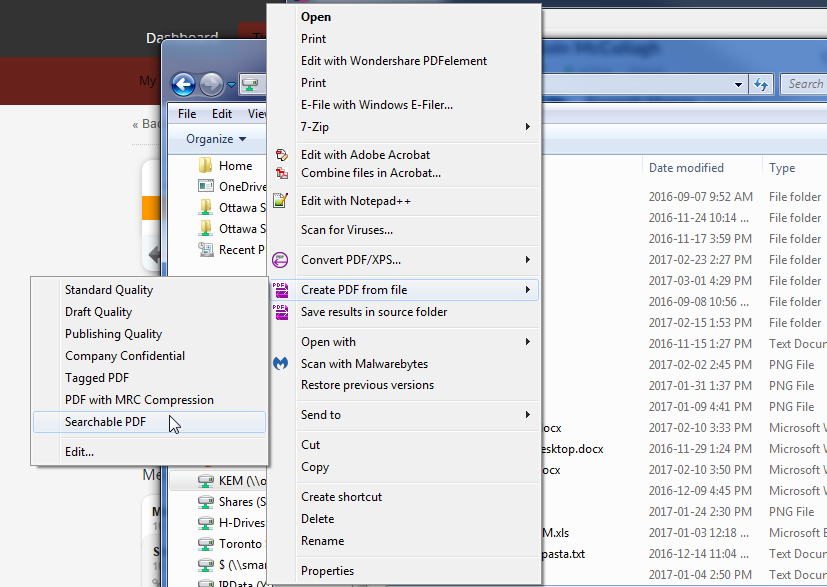Select the Shares network drive icon
The height and width of the screenshot is (587, 827).
click(x=205, y=502)
